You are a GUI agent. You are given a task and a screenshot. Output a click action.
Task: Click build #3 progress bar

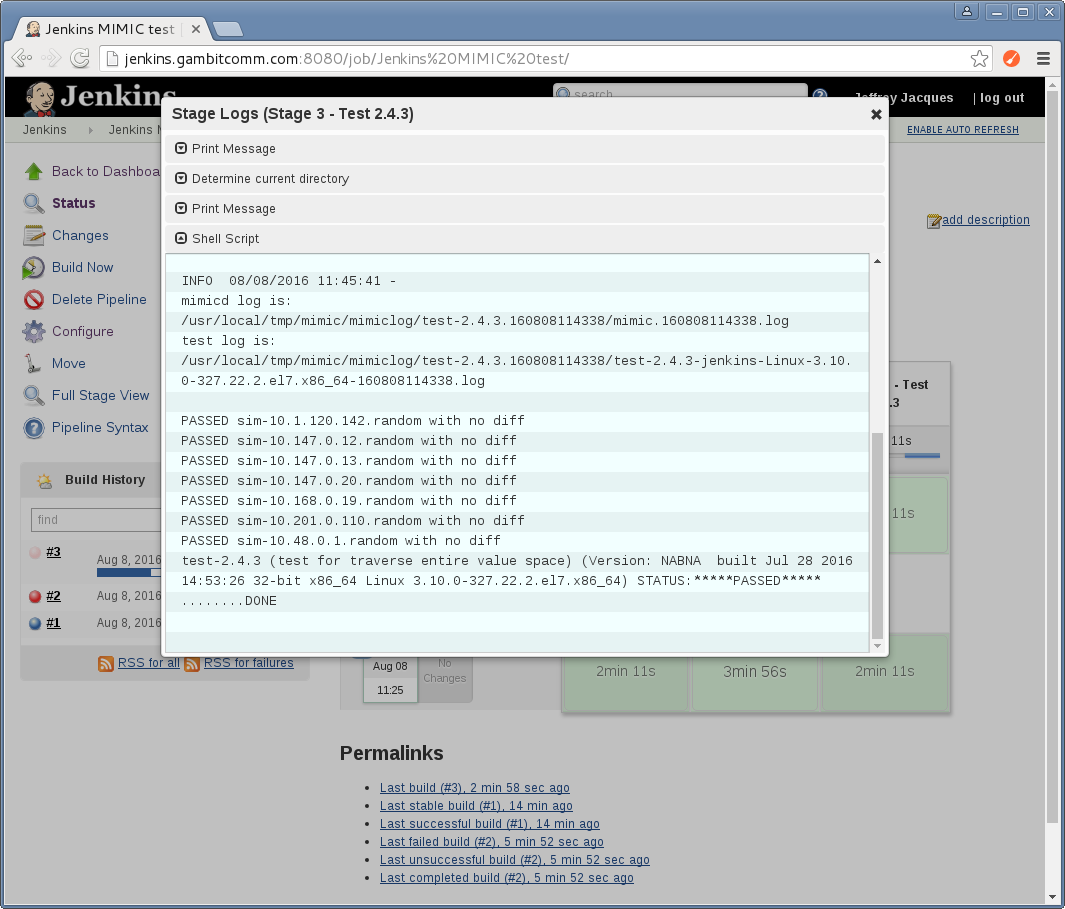[x=128, y=573]
